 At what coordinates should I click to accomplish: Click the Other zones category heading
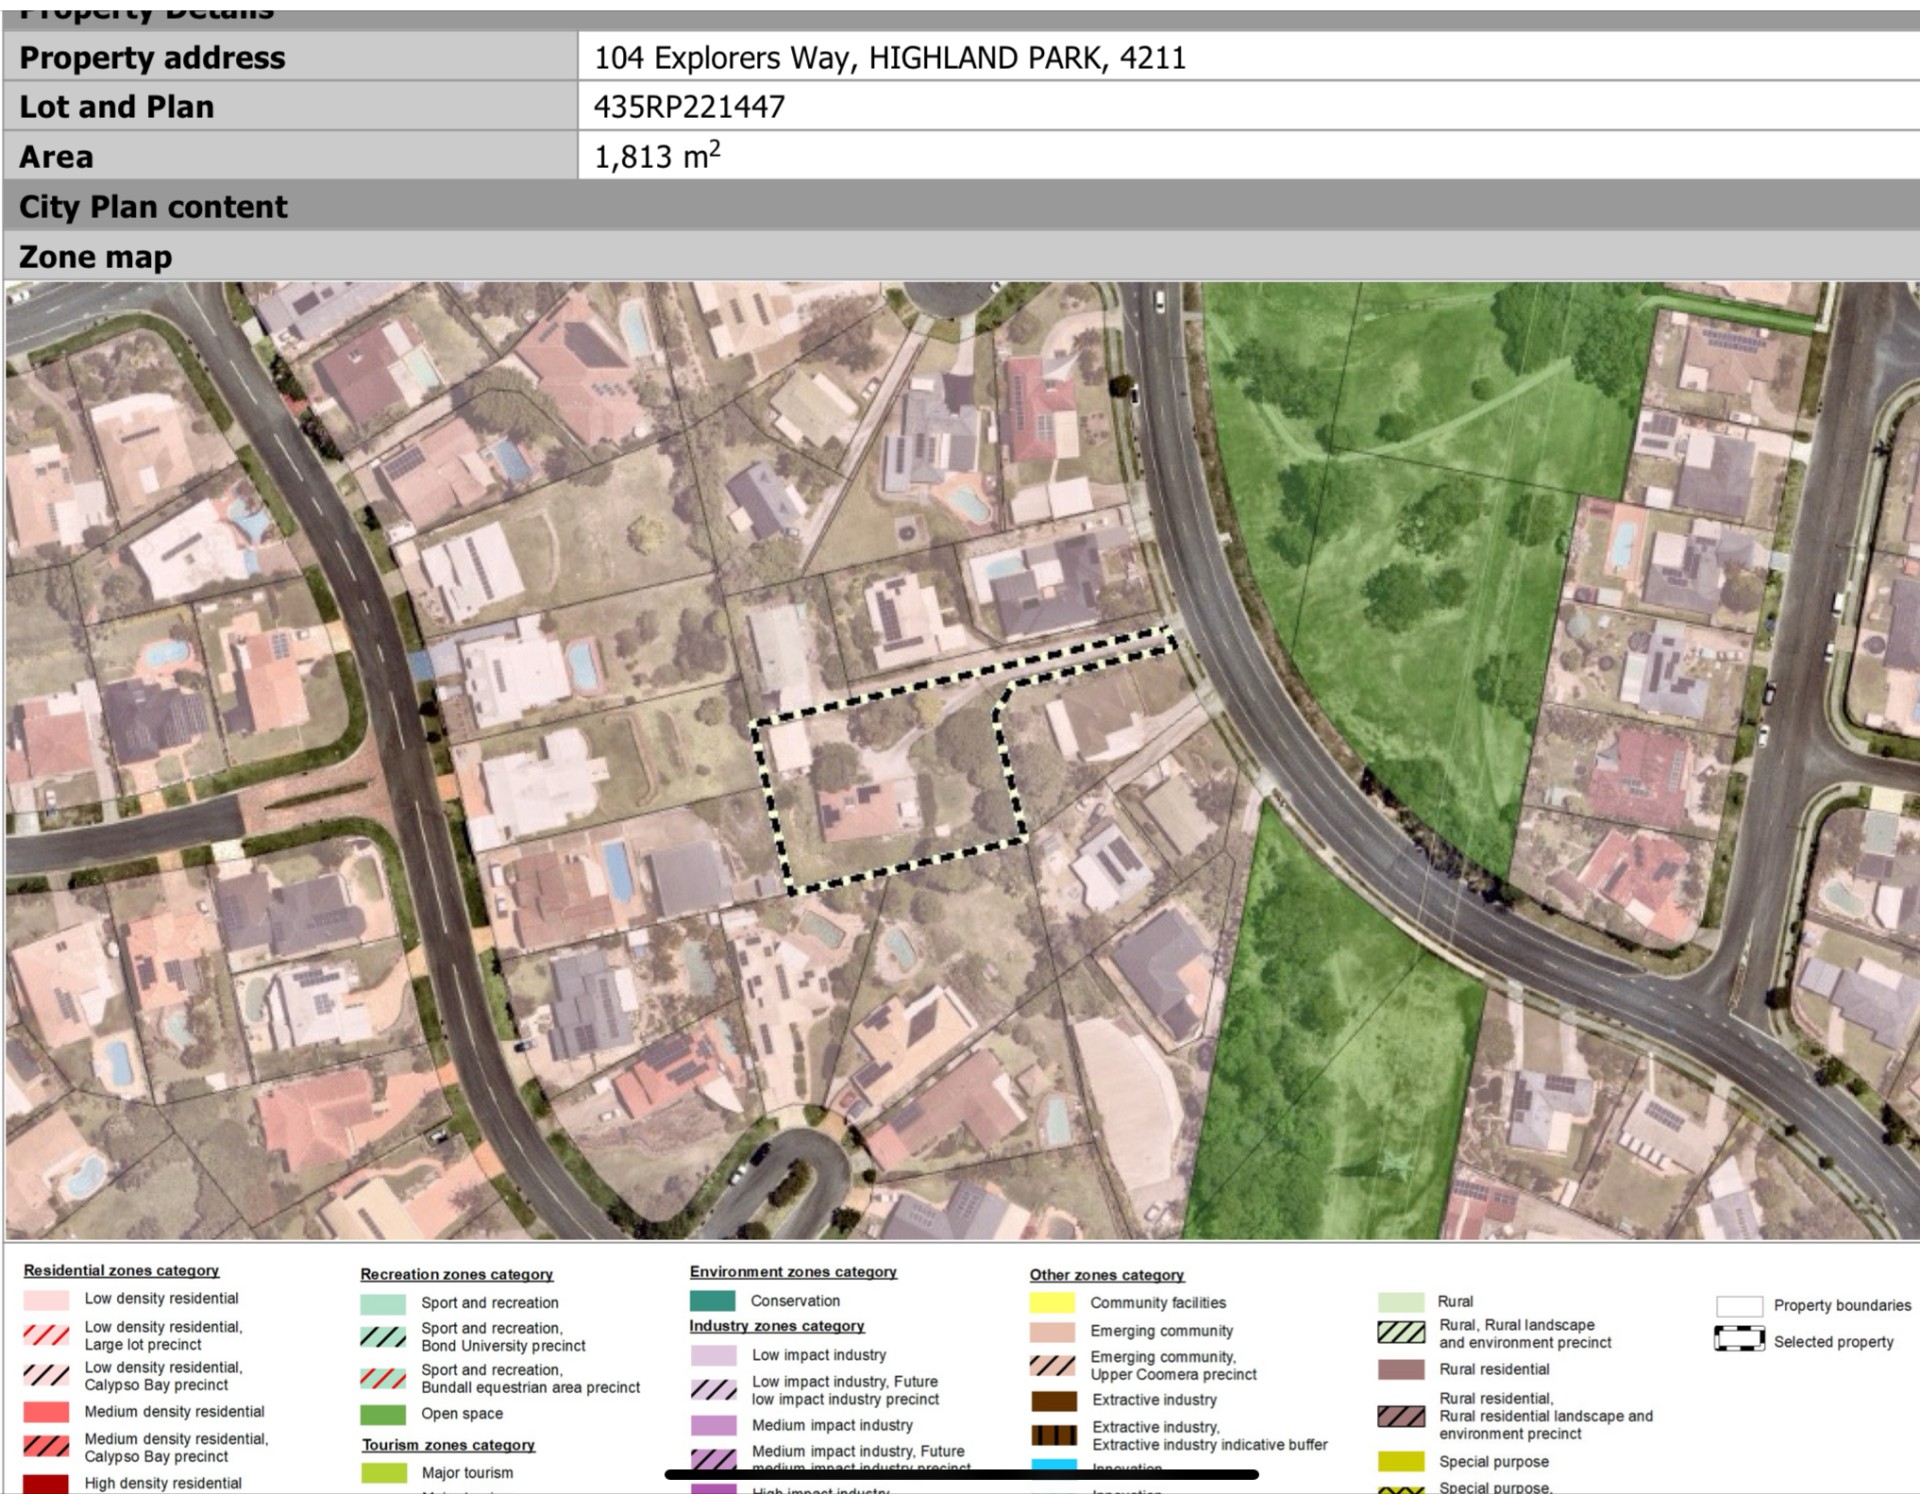[x=1106, y=1275]
